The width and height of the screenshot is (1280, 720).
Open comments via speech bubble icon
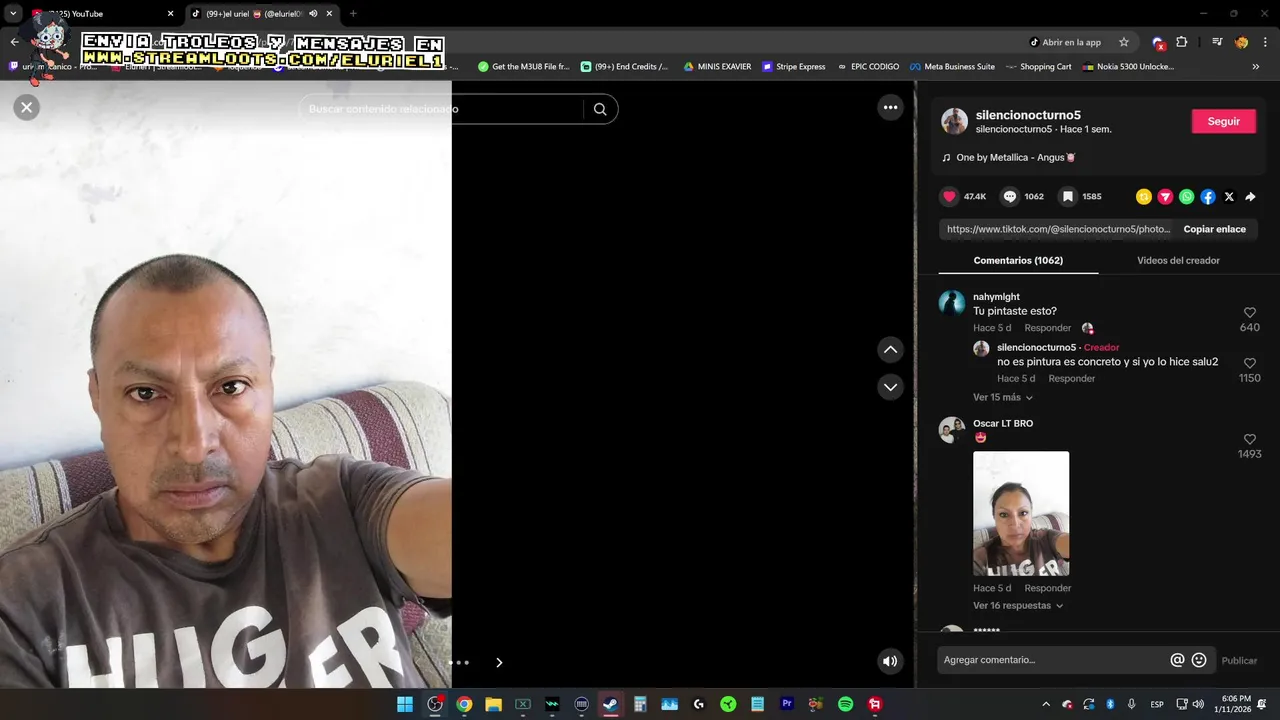coord(1010,197)
